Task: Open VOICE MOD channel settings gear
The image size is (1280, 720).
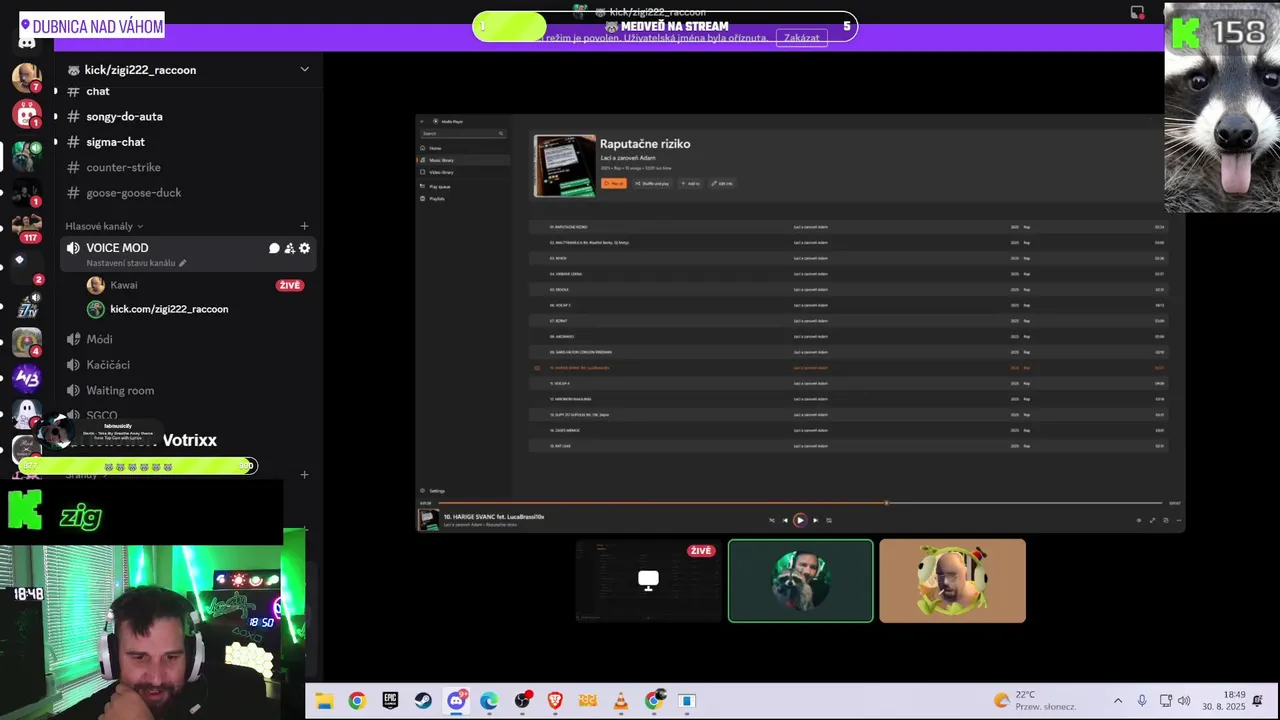Action: point(304,248)
